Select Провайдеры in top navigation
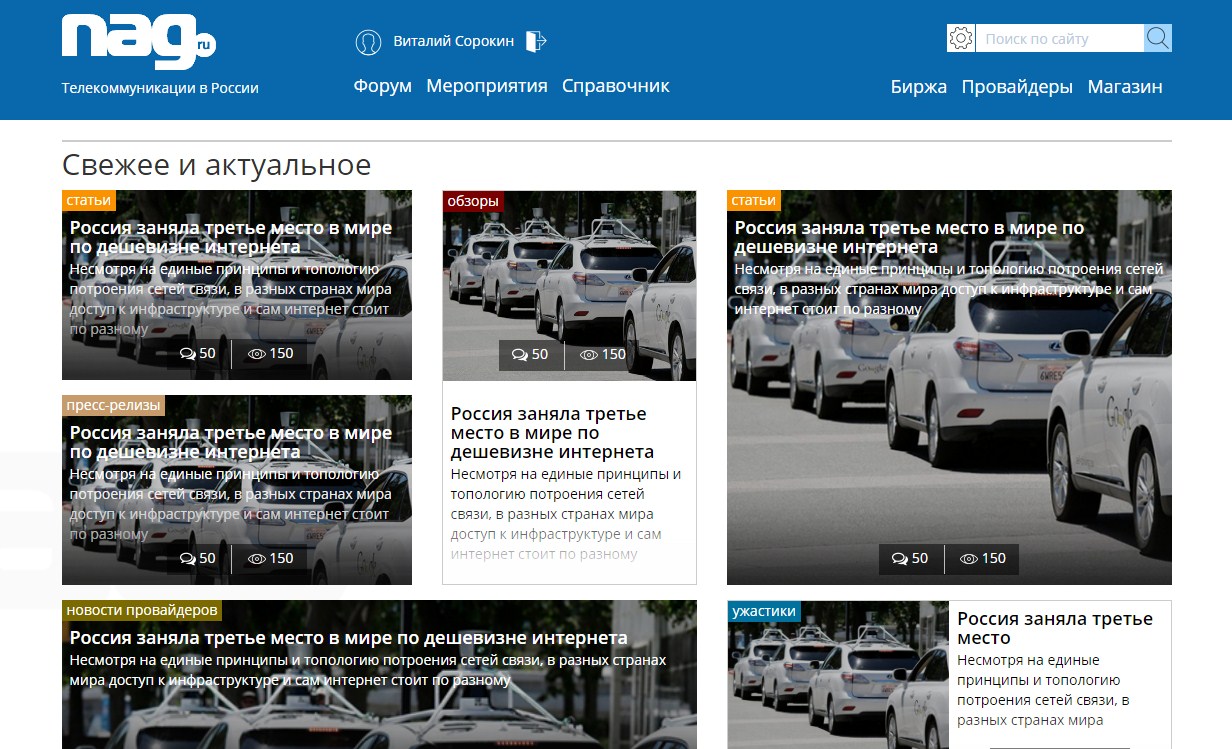1232x749 pixels. tap(1017, 87)
